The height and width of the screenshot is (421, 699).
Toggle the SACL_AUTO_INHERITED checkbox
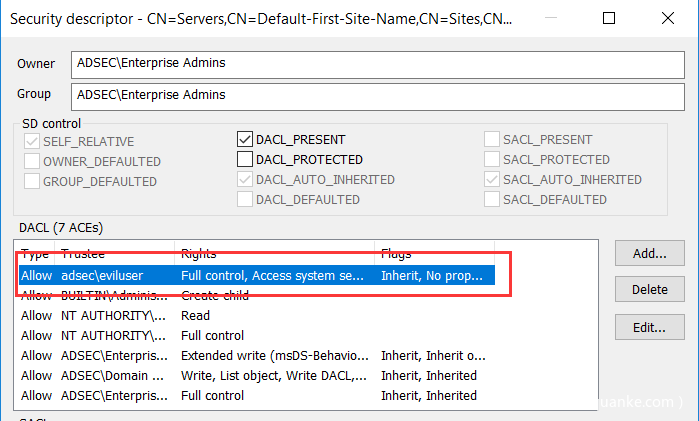(x=492, y=180)
